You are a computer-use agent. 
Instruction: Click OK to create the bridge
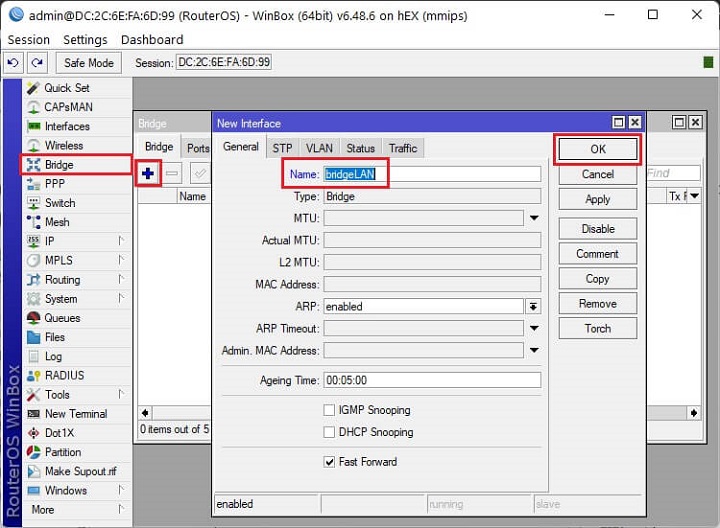[598, 149]
